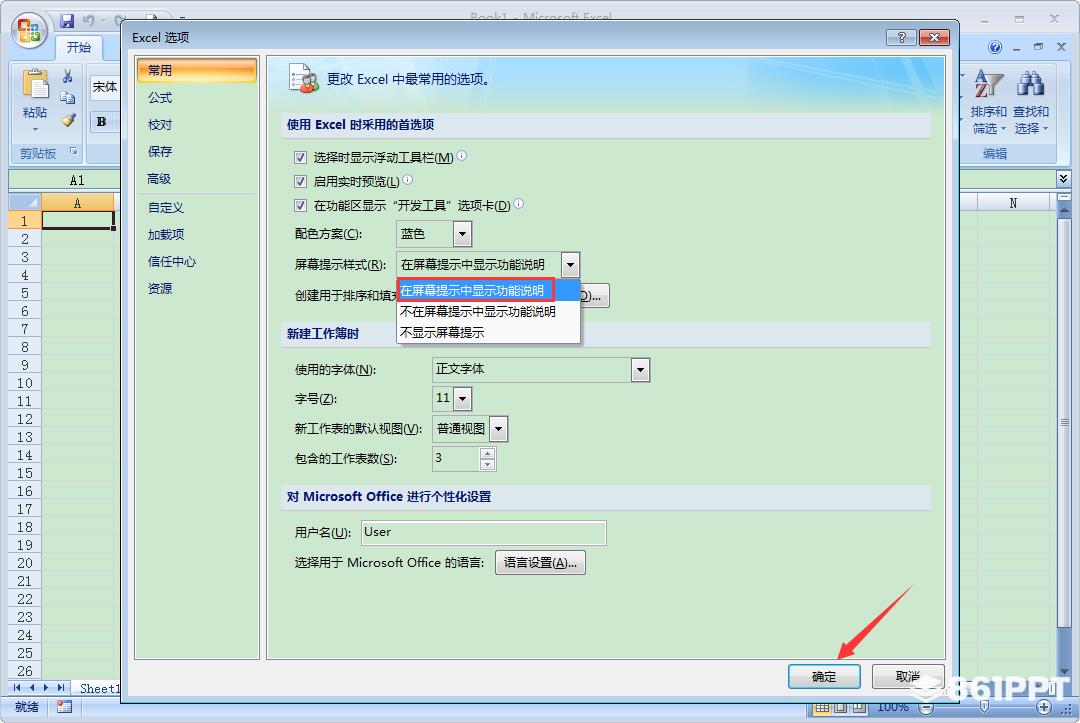Select 在屏幕提示中显示功能说明 option
Screen dimensions: 1080x723
point(488,291)
